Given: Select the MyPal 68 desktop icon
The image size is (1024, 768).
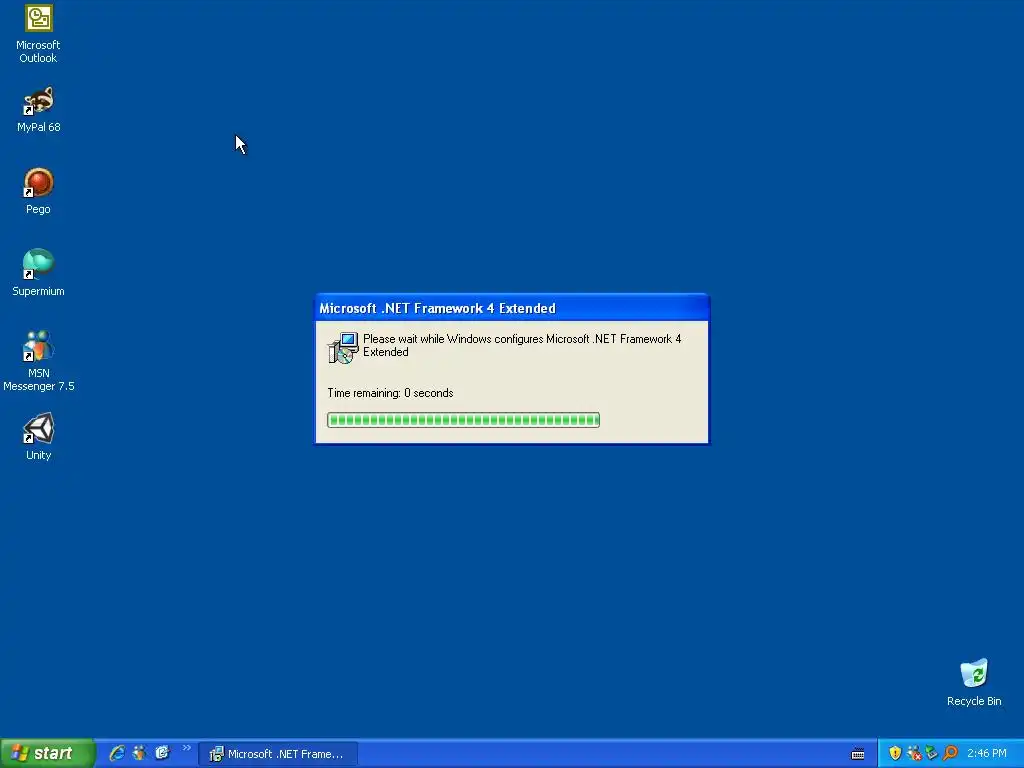Looking at the screenshot, I should pos(38,109).
